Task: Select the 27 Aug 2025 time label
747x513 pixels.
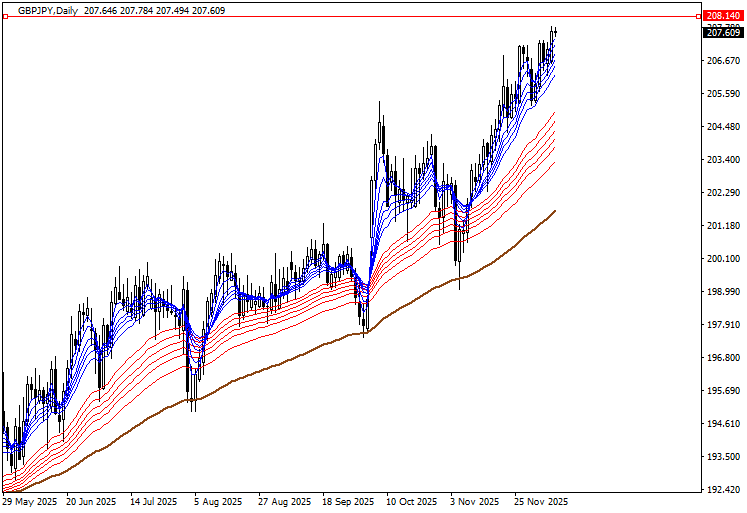Action: click(285, 501)
